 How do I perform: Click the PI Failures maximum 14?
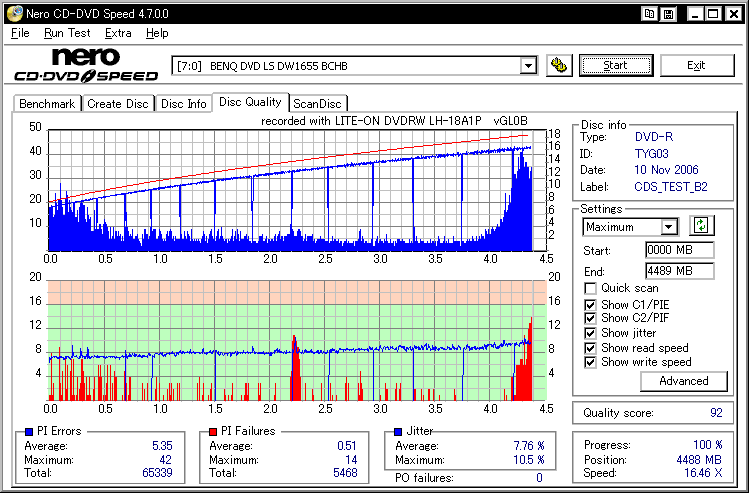coord(351,460)
